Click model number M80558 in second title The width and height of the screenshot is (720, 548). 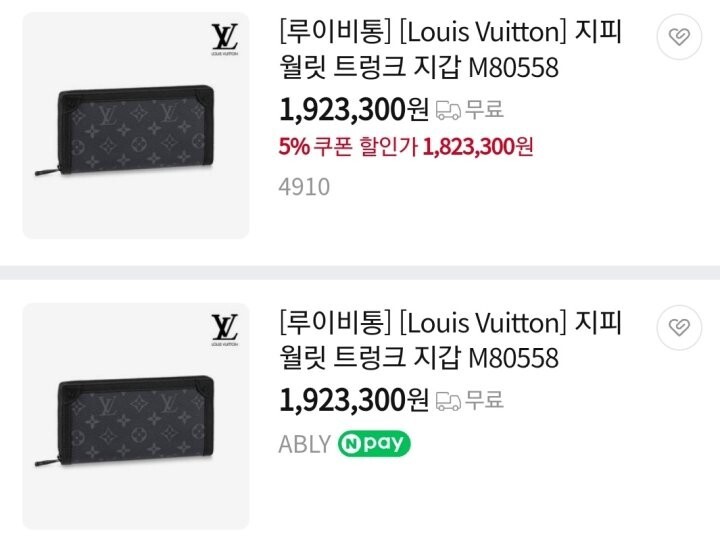[x=513, y=357]
